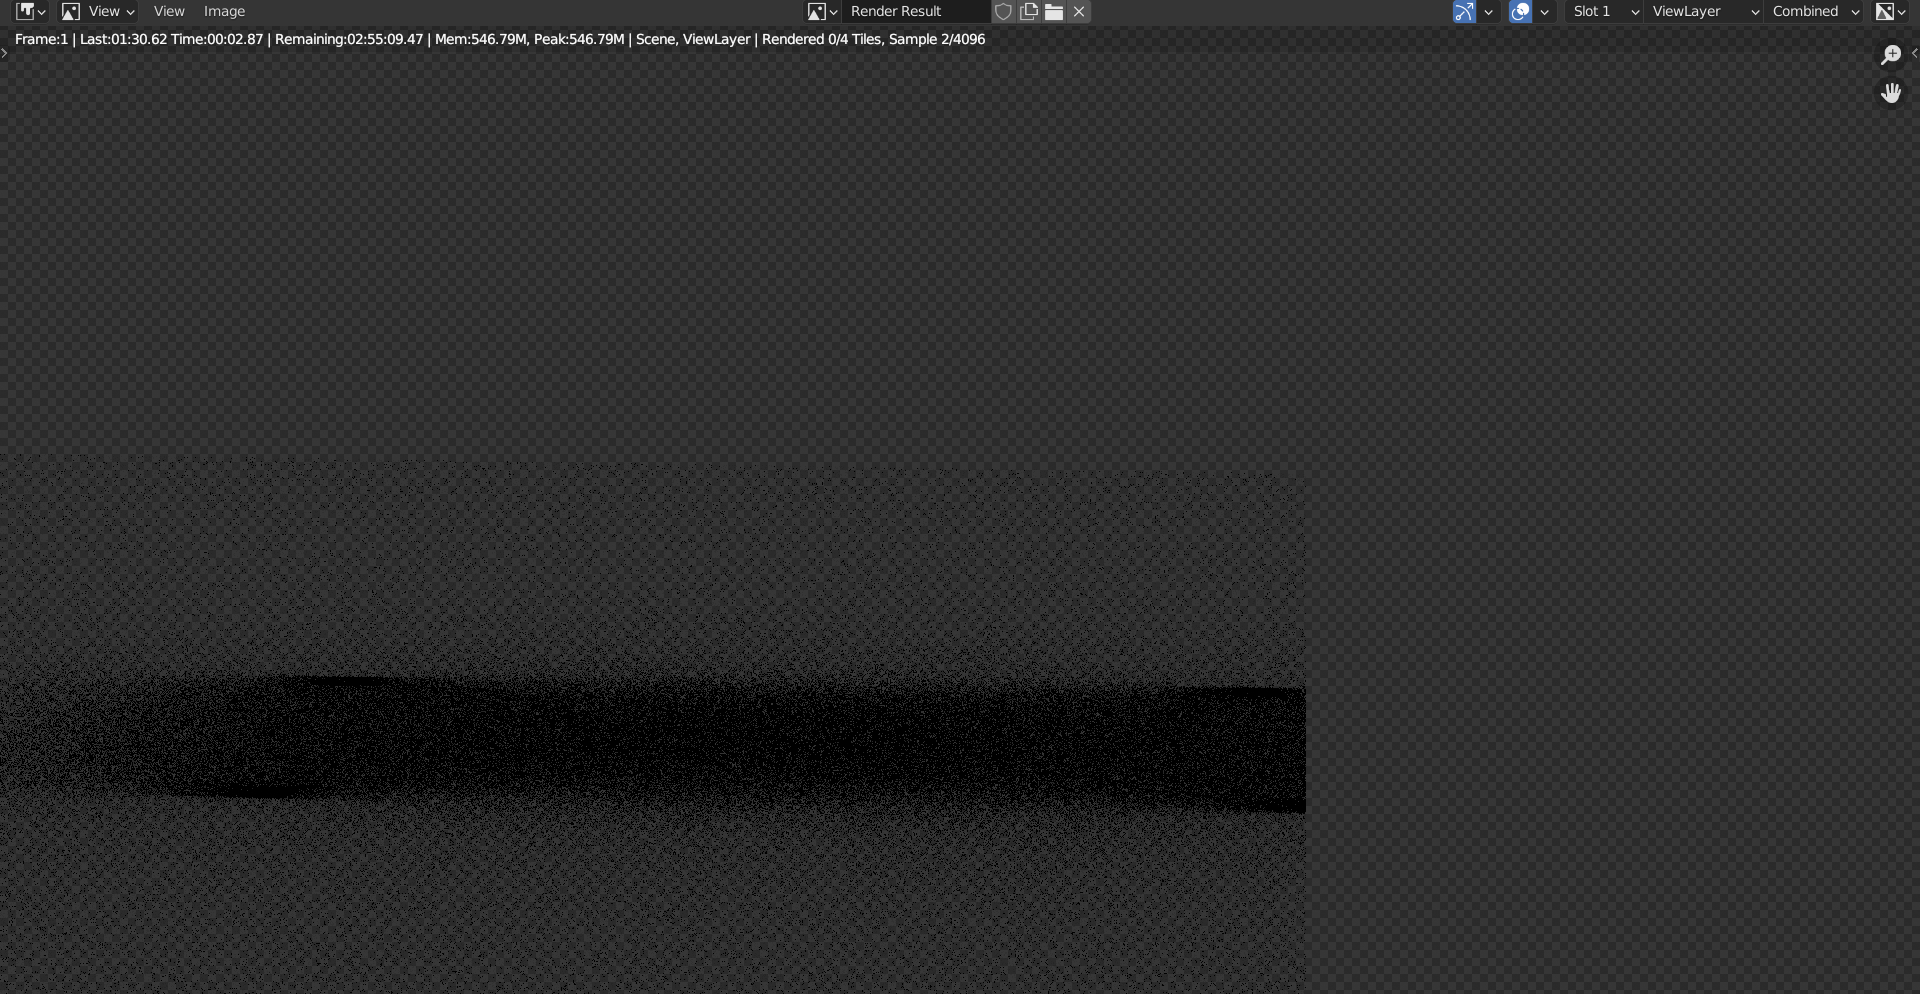Open display channels dropdown
The image size is (1920, 994).
click(x=1890, y=11)
